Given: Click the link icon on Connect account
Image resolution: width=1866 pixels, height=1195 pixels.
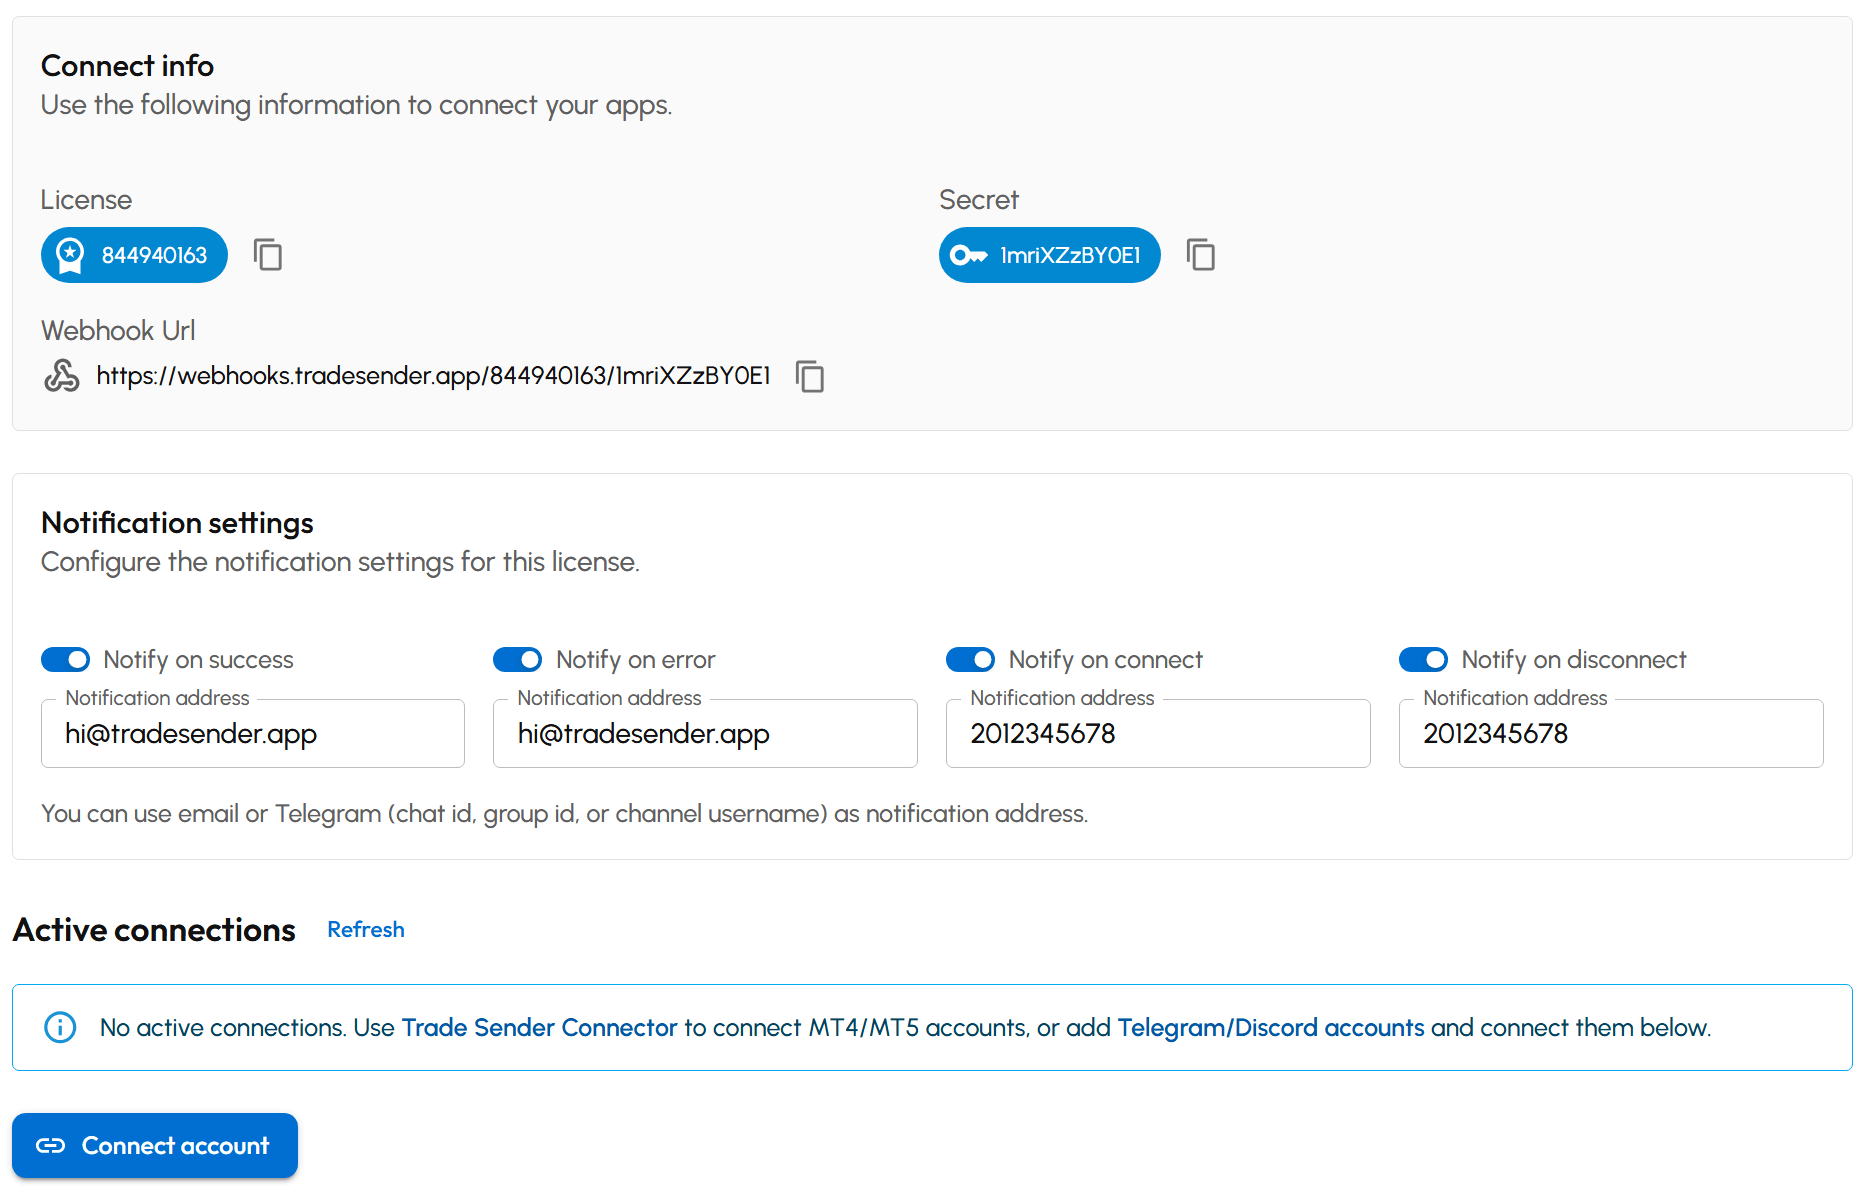Looking at the screenshot, I should pos(51,1146).
